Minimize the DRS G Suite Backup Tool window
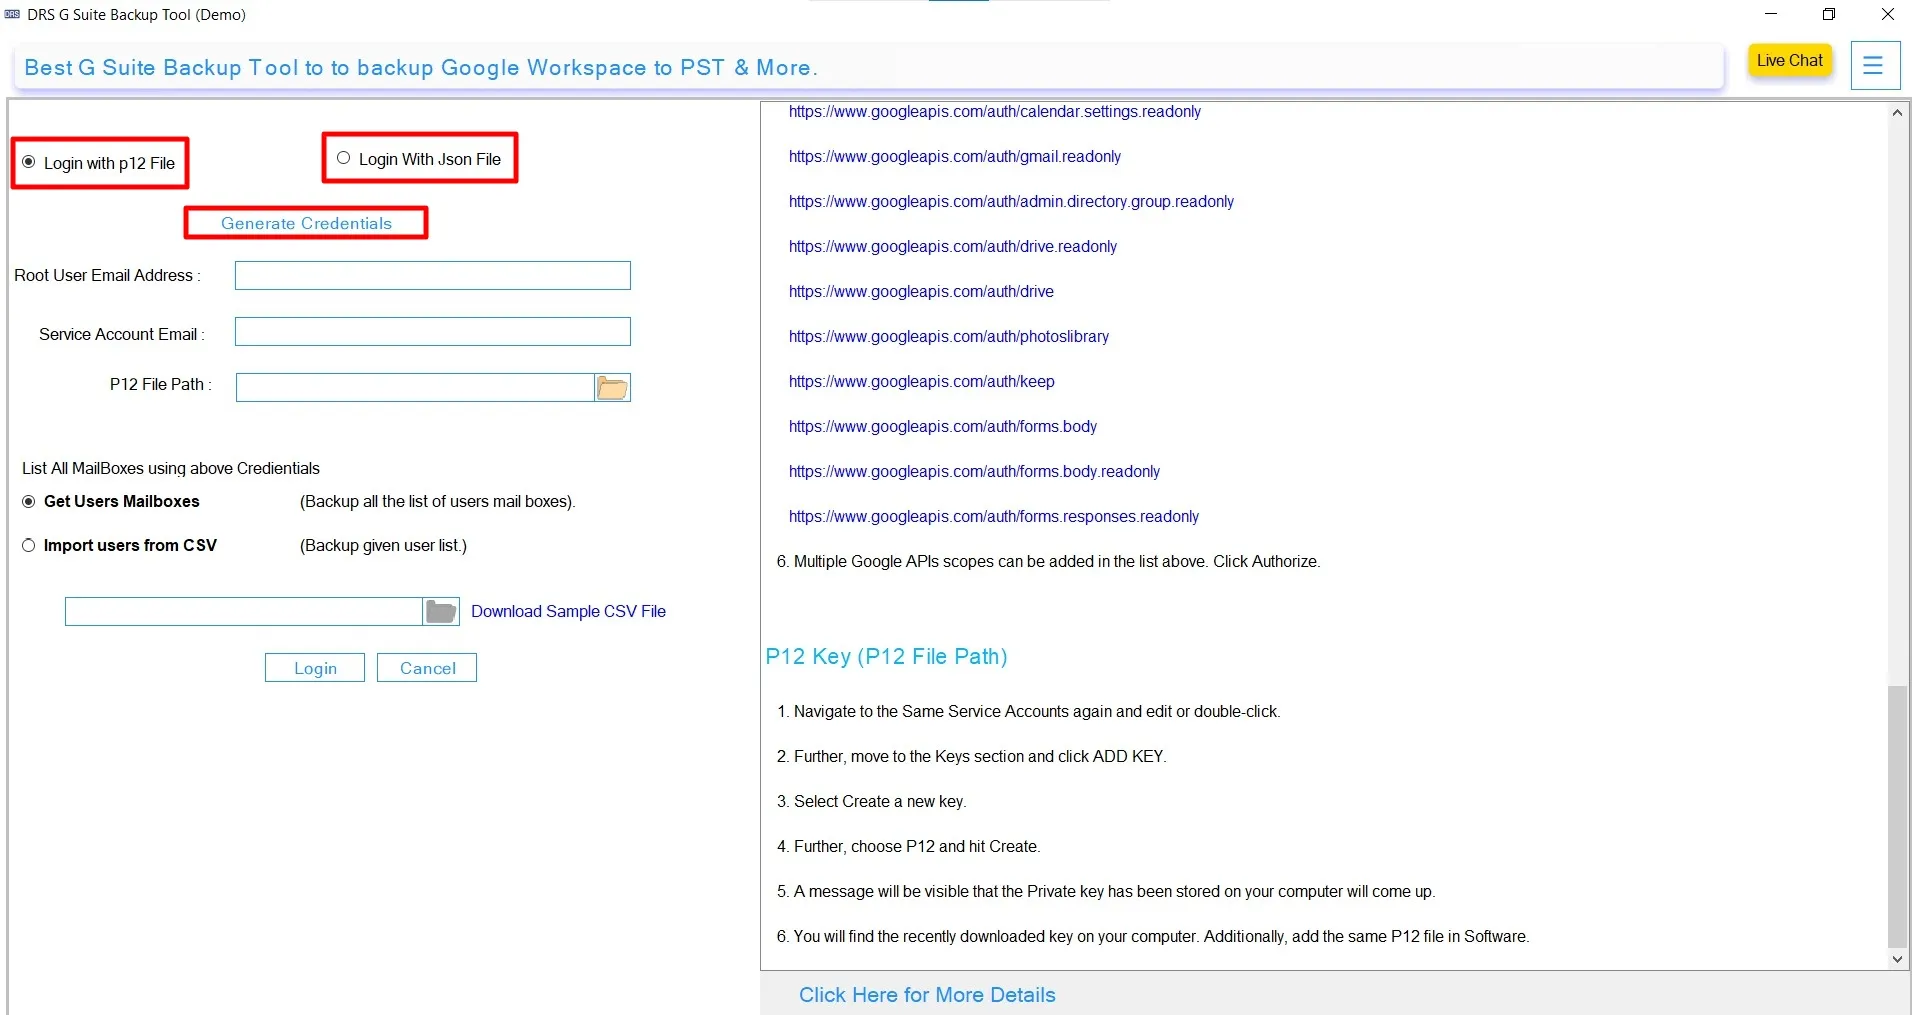 point(1771,14)
